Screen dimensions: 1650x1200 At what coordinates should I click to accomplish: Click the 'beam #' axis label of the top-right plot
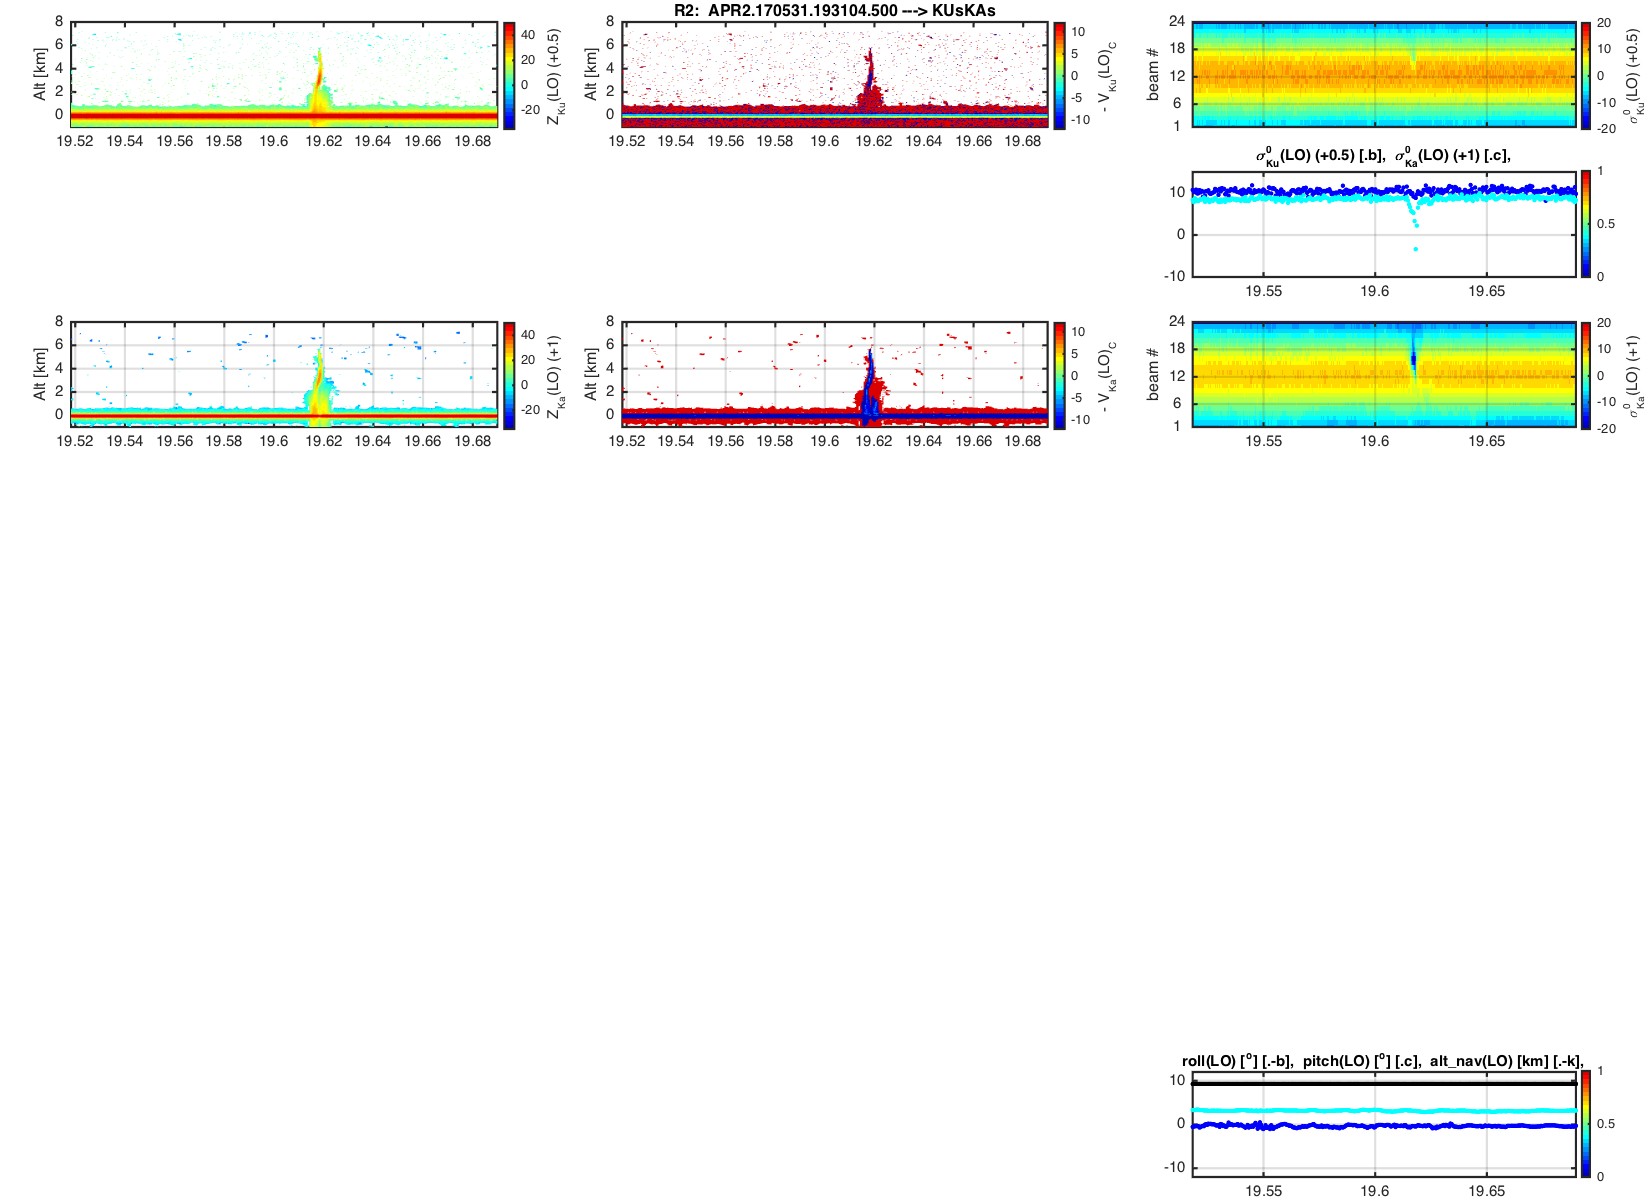(1153, 75)
